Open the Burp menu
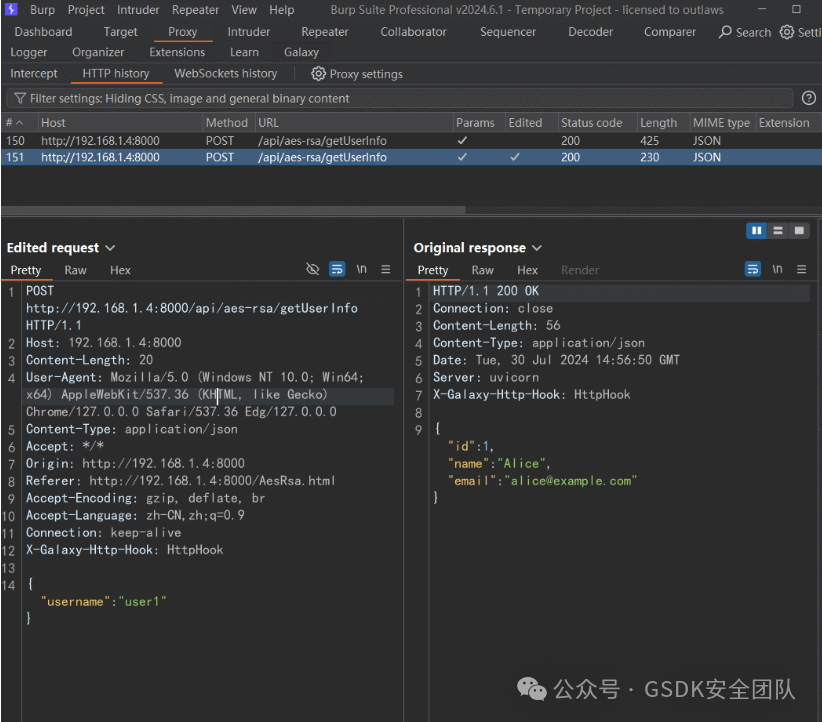The image size is (822, 722). click(x=42, y=10)
